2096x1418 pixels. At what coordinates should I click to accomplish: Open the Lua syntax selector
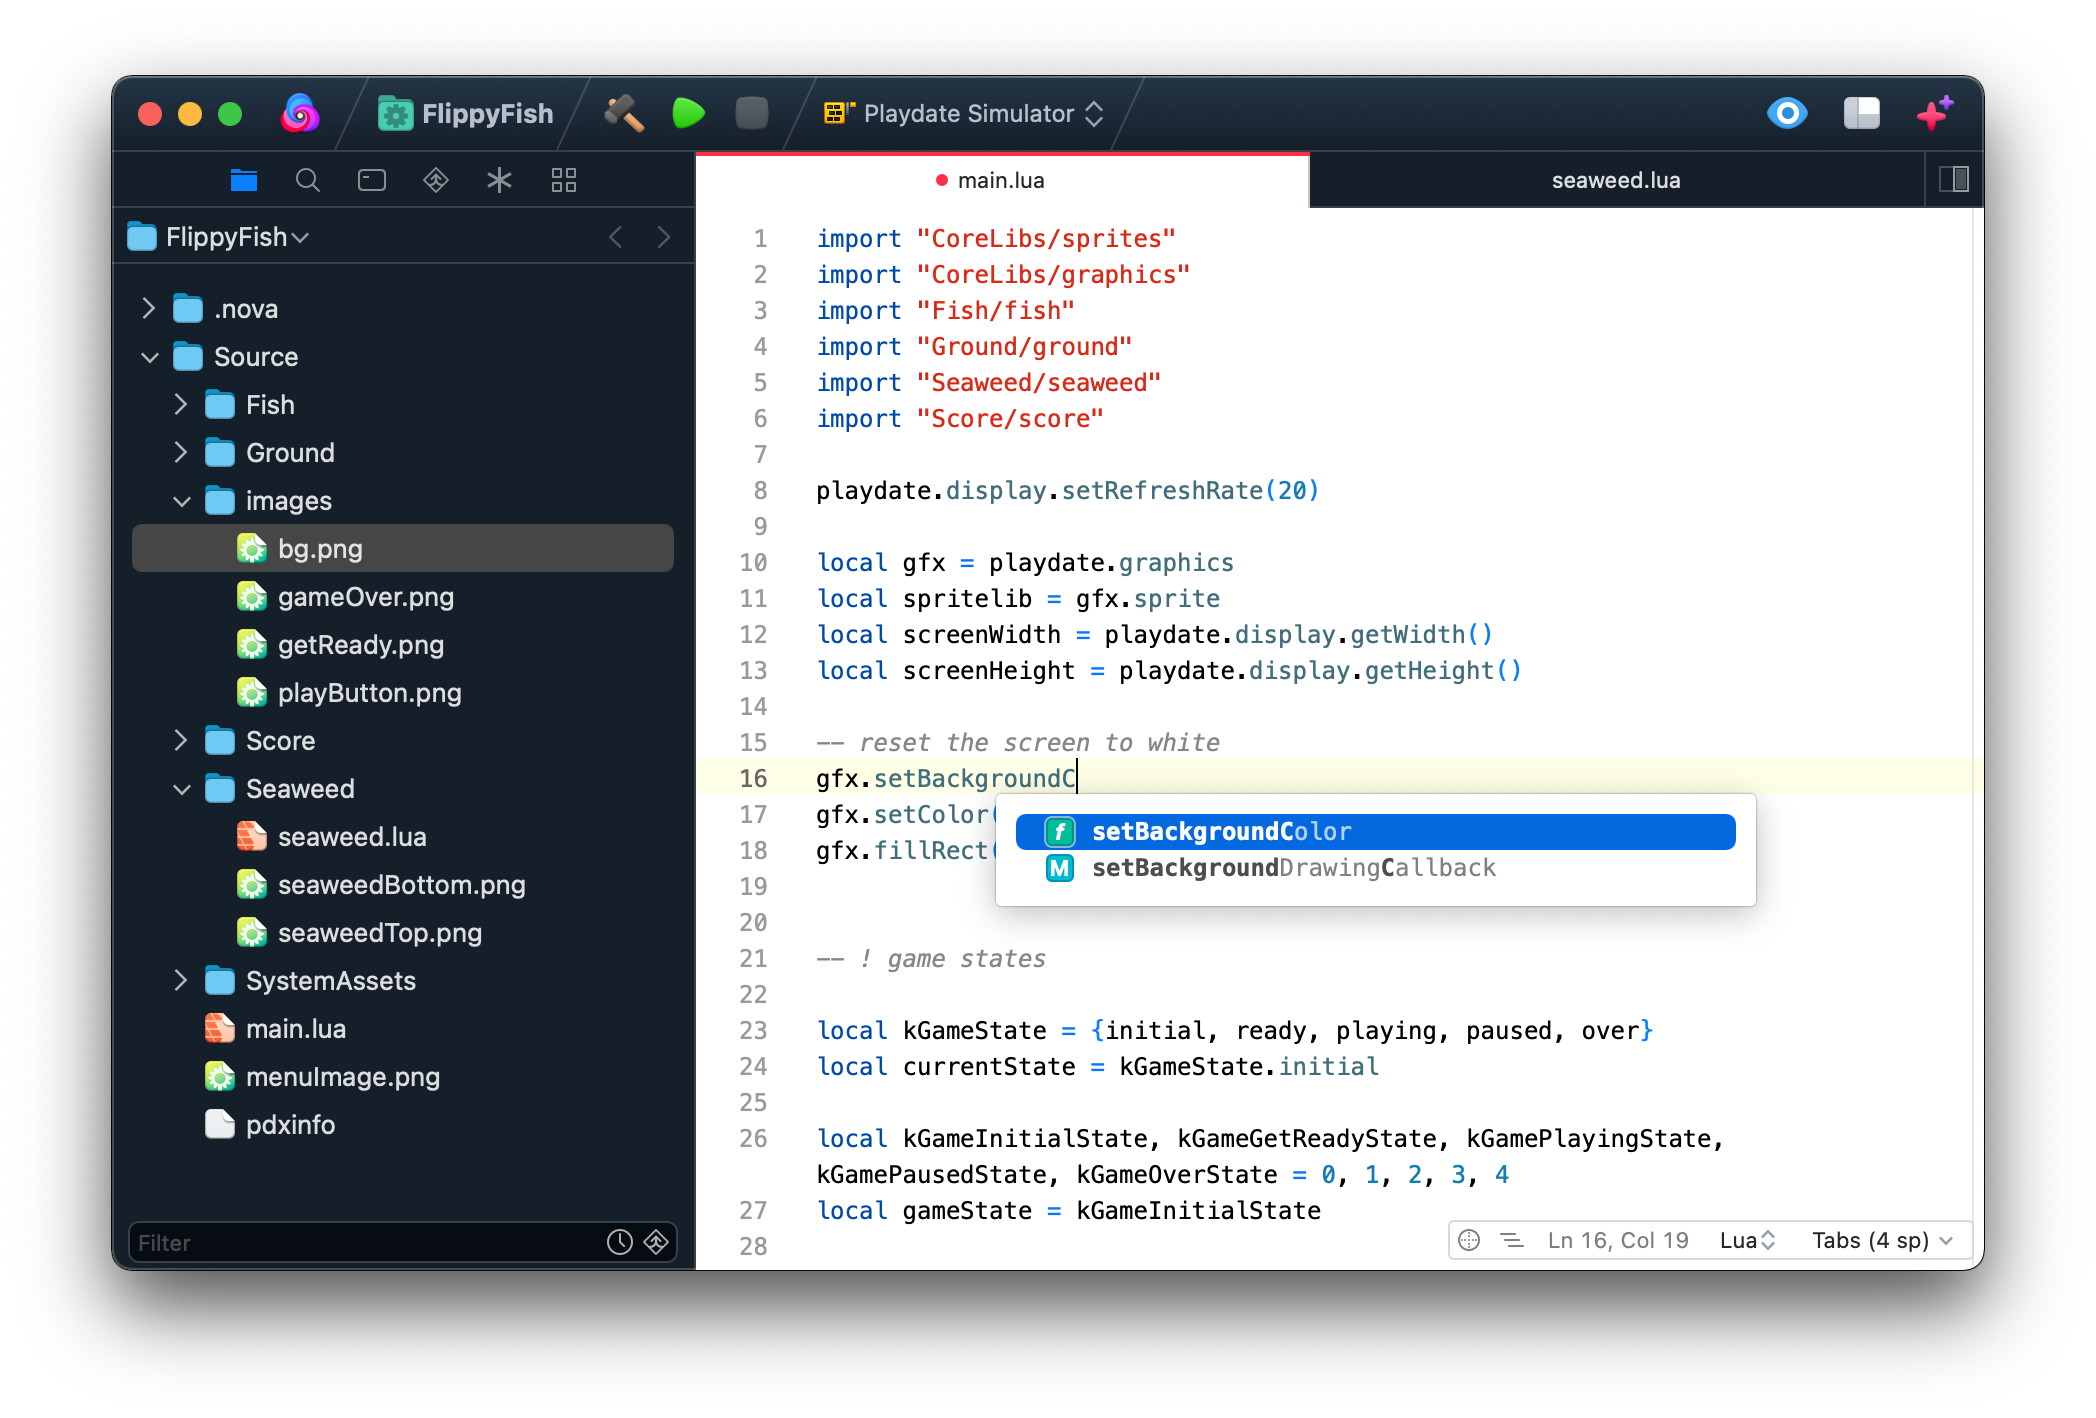tap(1746, 1241)
